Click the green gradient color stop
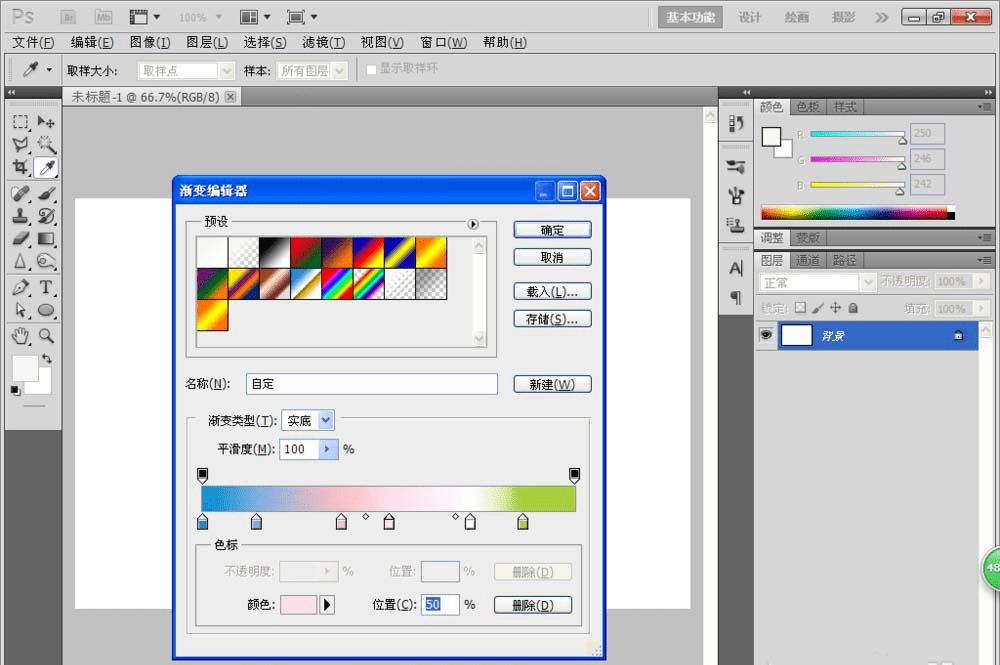Screen dimensions: 1000x665 (523, 522)
